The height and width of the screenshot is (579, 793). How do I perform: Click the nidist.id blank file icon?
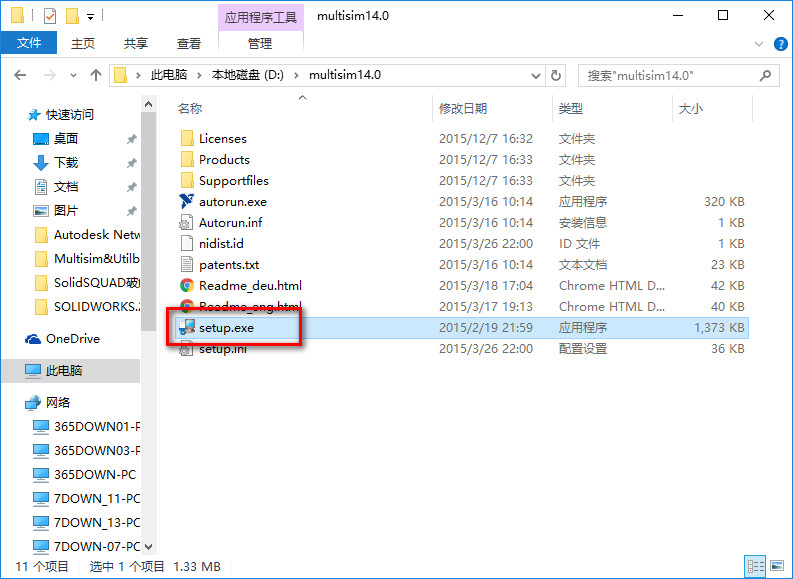[x=187, y=243]
